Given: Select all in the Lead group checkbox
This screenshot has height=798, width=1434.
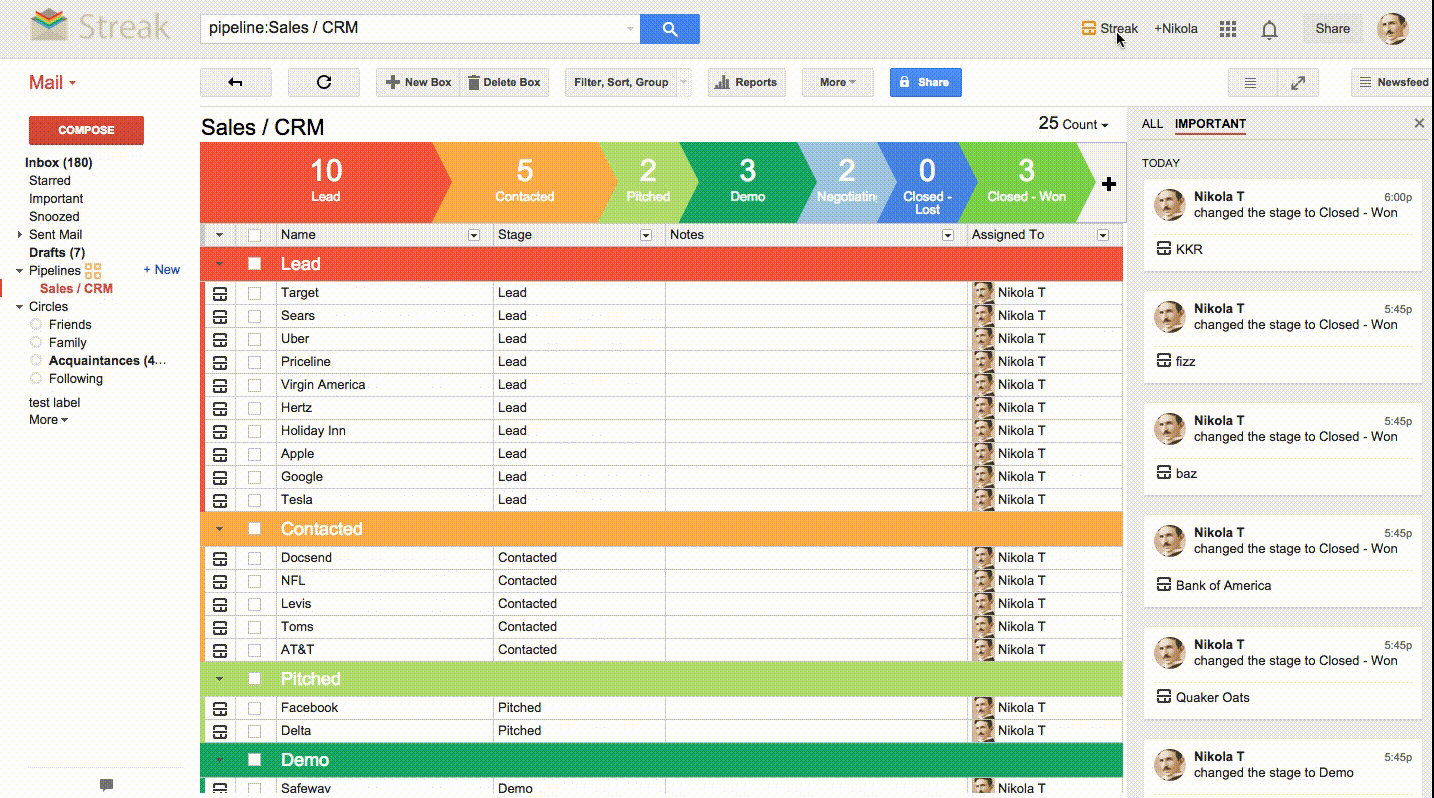Looking at the screenshot, I should [x=254, y=264].
